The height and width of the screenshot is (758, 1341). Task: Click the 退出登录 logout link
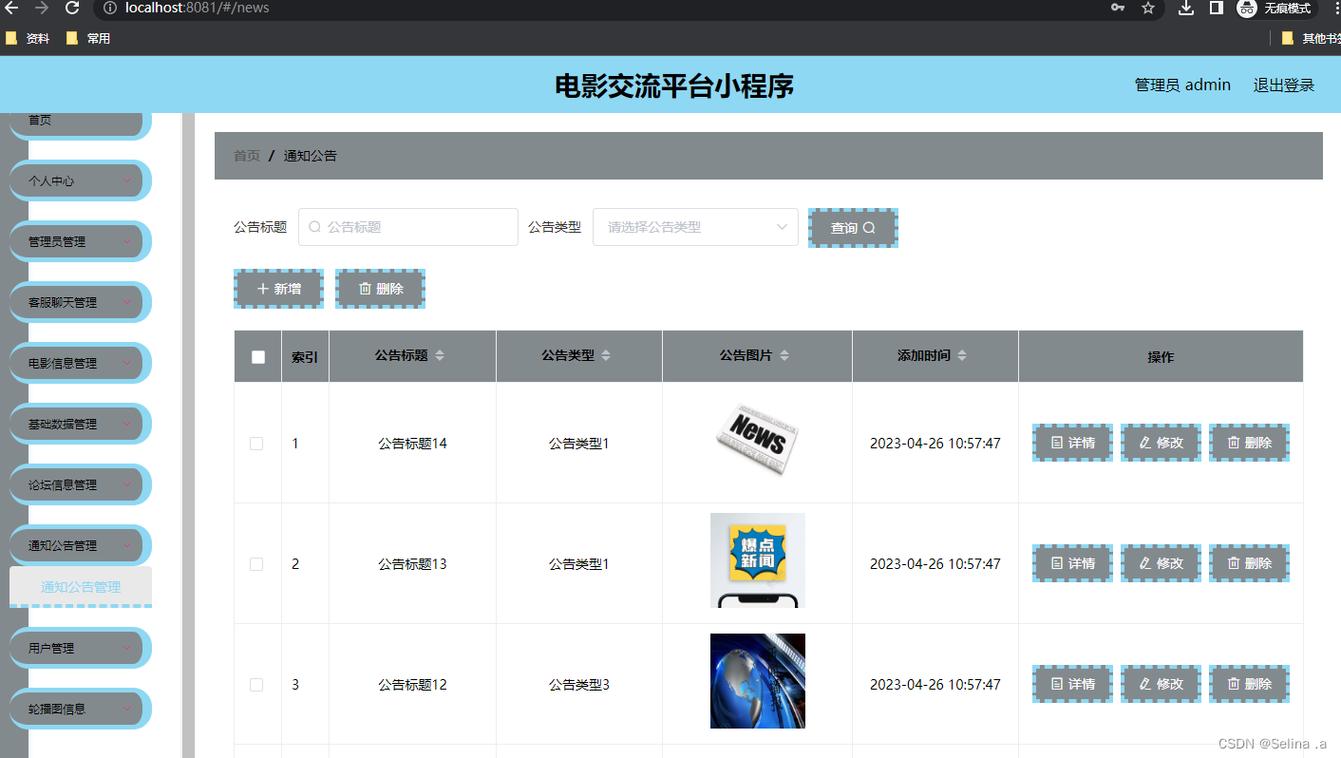(1283, 85)
